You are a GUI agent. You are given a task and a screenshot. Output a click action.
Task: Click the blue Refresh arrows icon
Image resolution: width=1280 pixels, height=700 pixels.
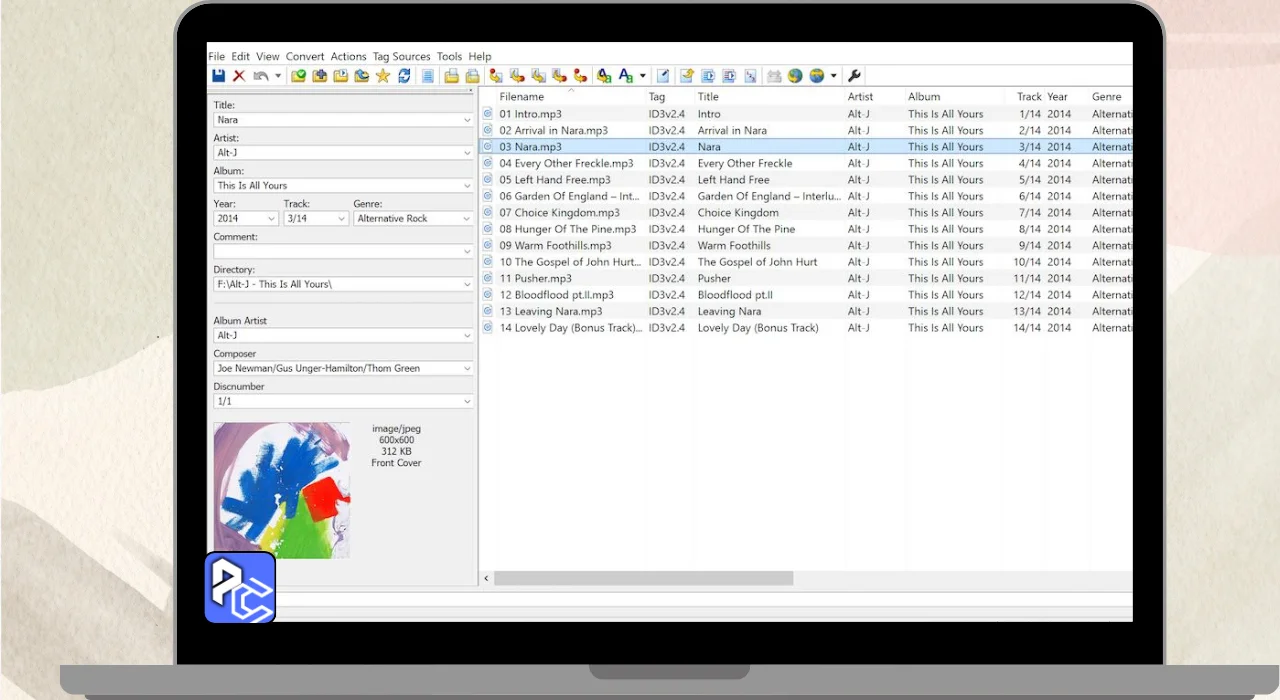click(x=404, y=76)
